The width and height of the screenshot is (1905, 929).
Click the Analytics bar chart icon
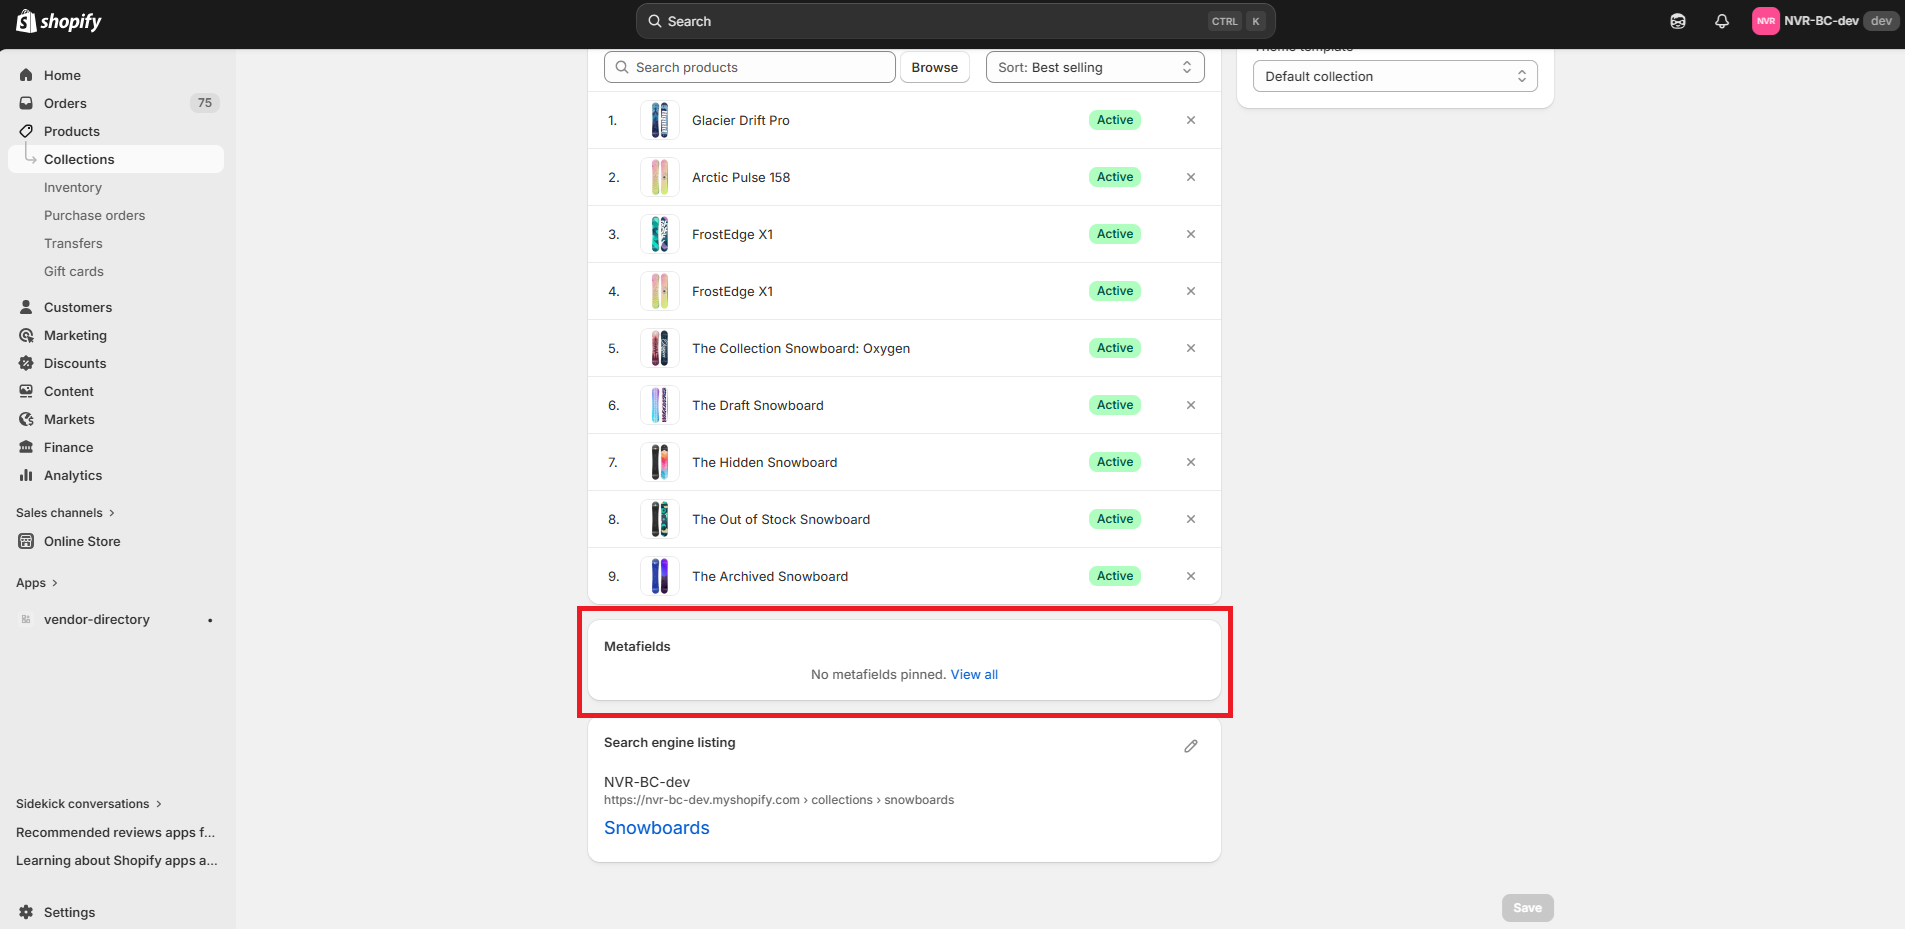pos(26,475)
